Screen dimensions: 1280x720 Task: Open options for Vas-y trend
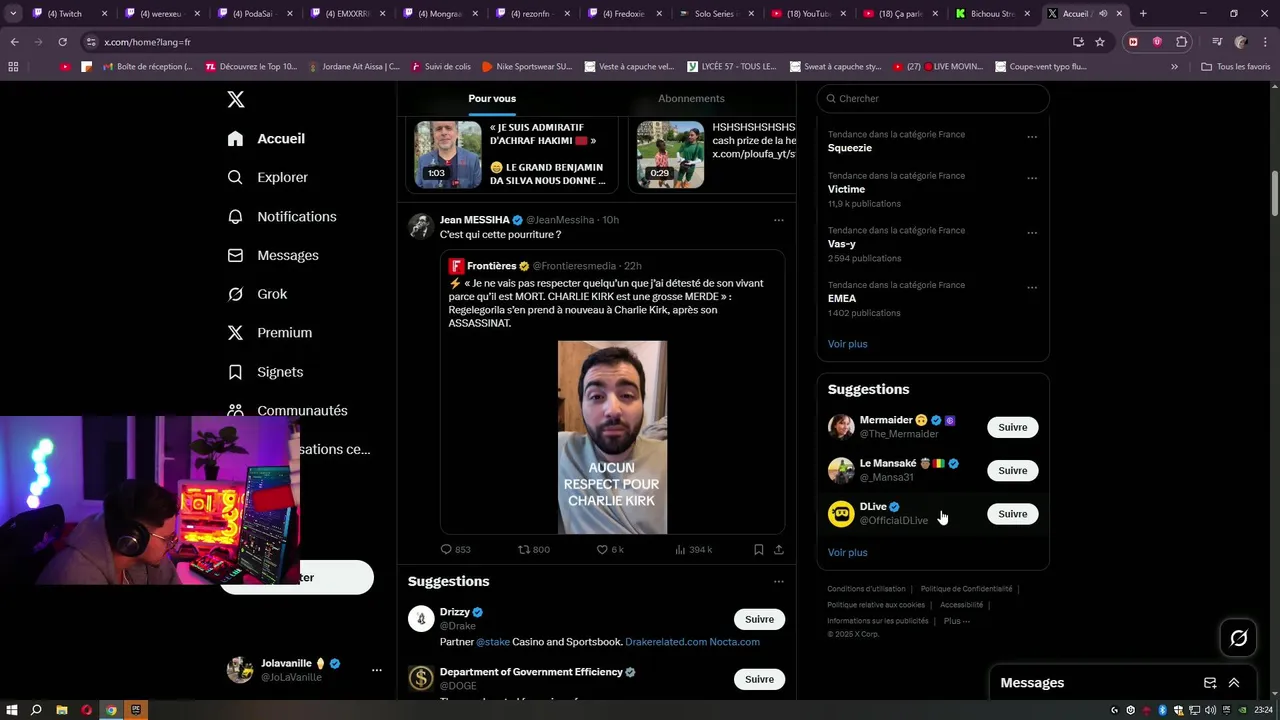point(1032,233)
